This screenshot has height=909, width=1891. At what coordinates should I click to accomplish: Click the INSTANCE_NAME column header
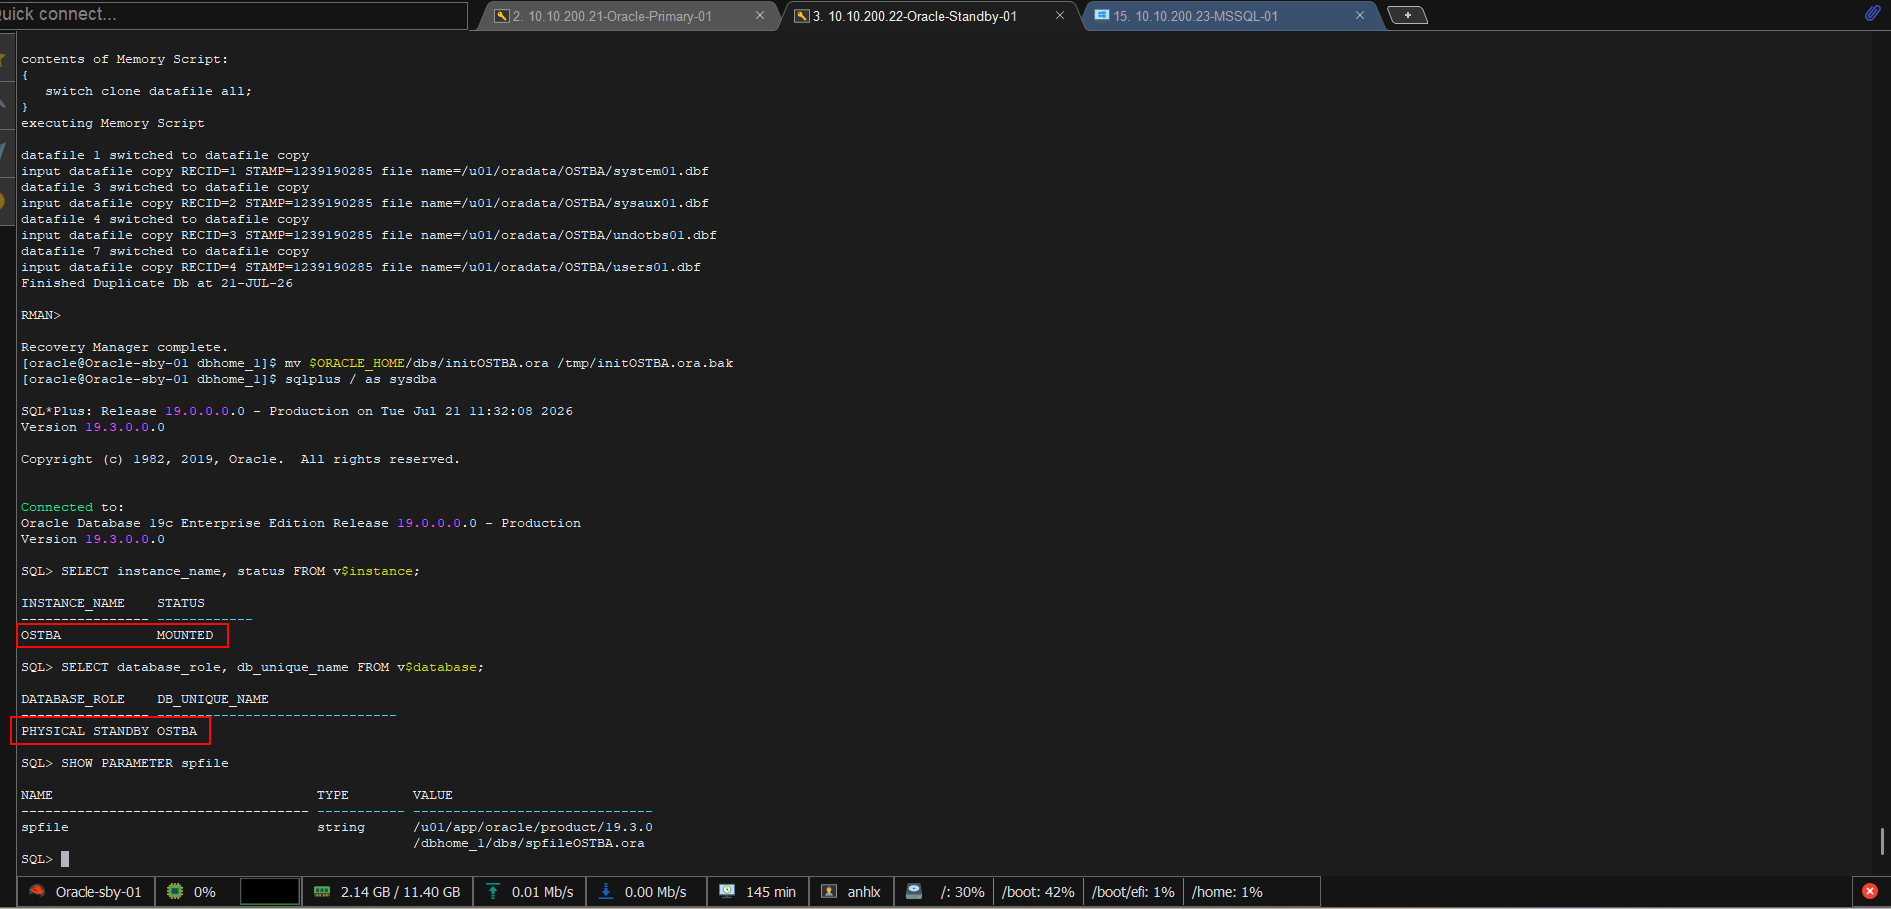(73, 603)
